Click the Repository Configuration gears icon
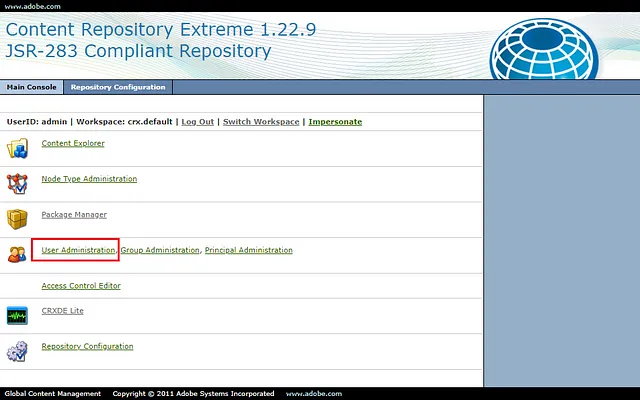Viewport: 640px width, 400px height. 17,351
